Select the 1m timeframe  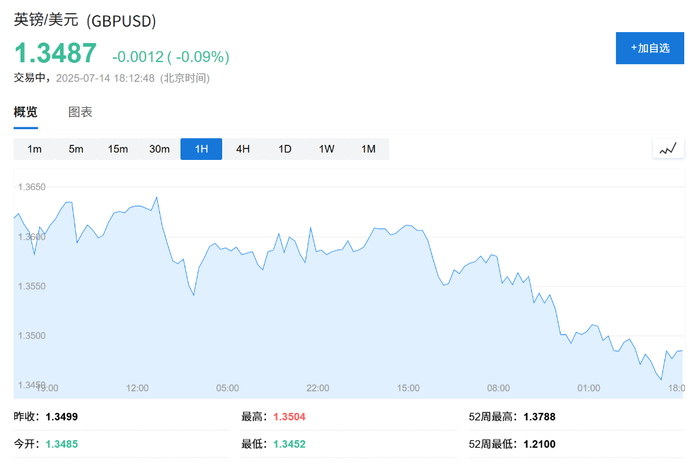coord(34,149)
